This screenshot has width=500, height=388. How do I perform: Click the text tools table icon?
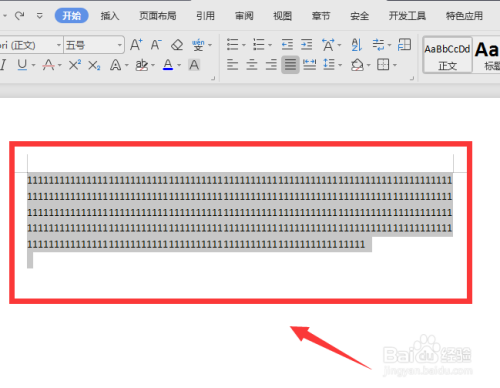point(404,44)
